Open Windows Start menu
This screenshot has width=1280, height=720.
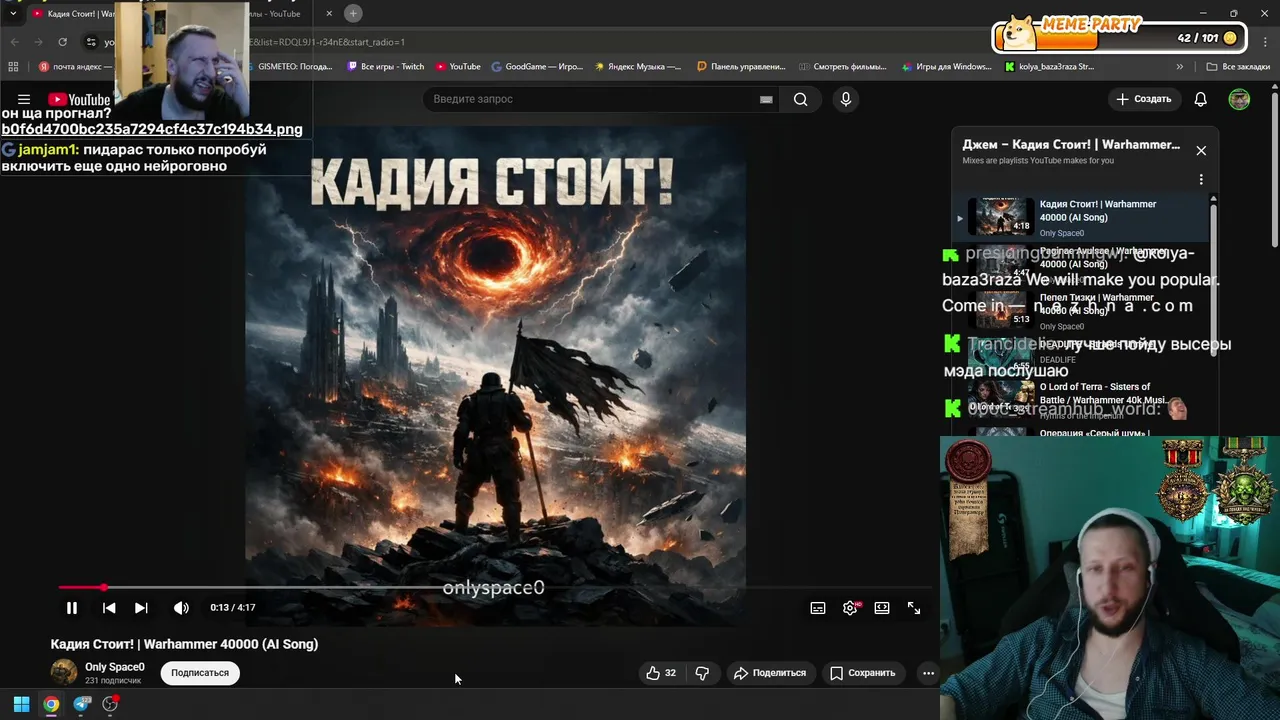click(21, 704)
